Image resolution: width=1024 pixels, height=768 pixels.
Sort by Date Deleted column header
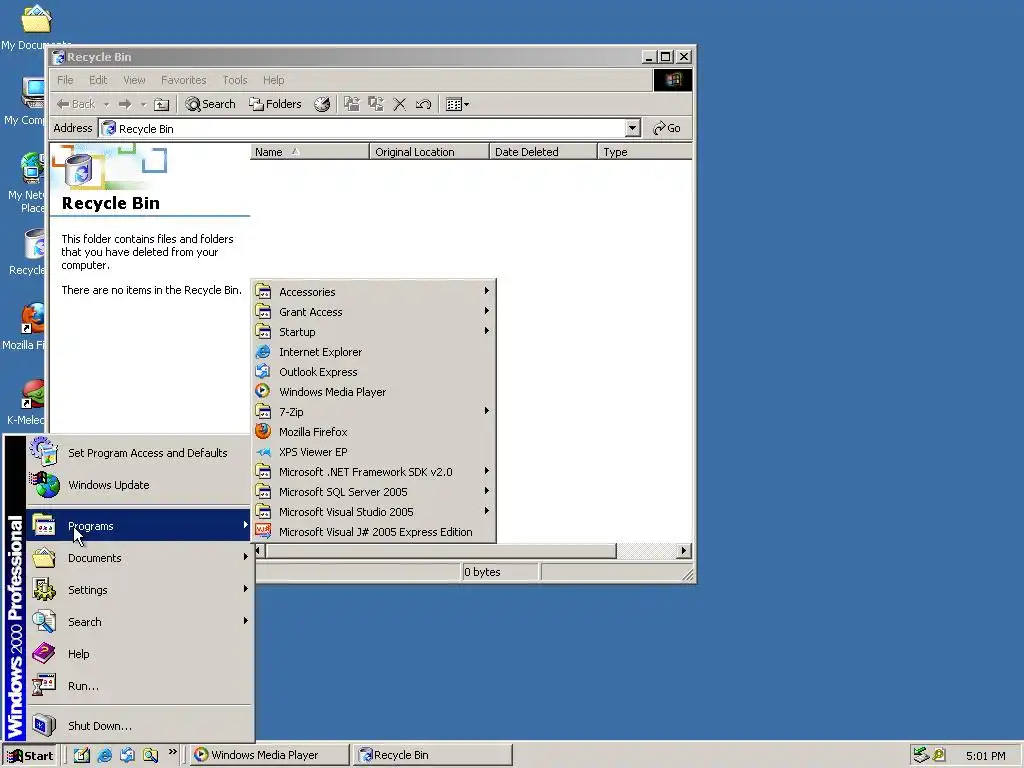[543, 152]
